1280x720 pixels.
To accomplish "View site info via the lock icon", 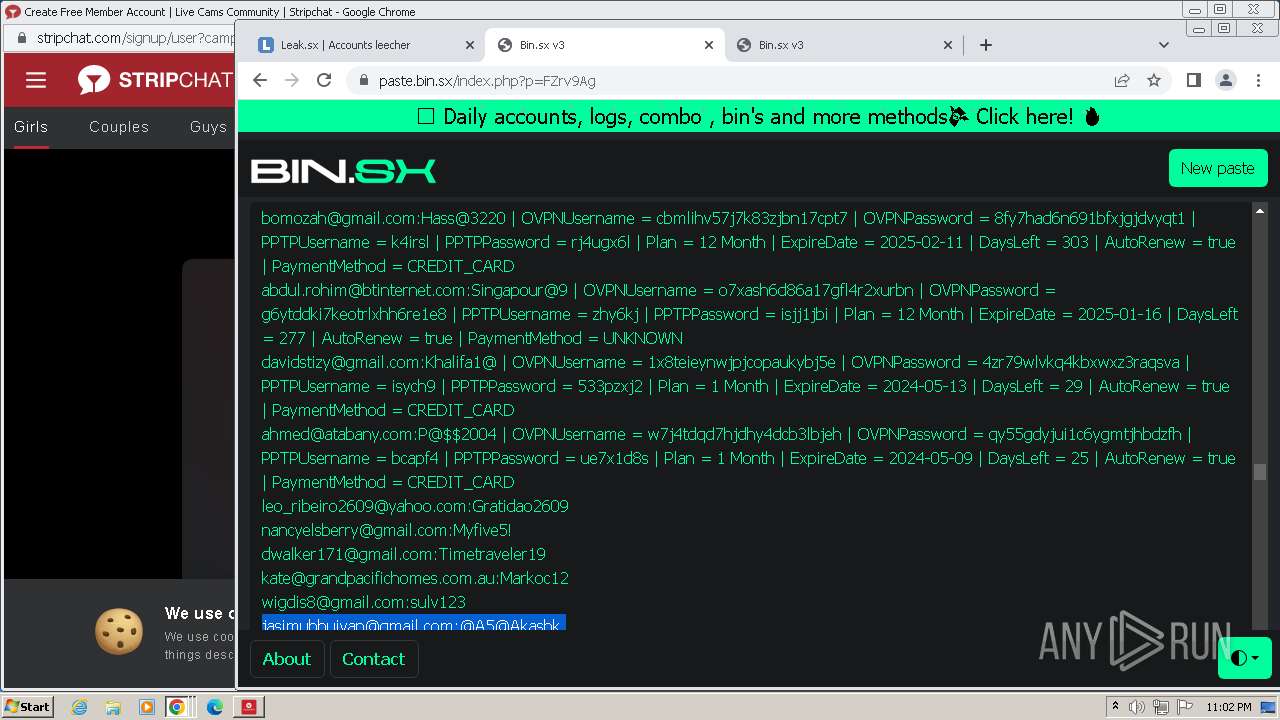I will point(362,81).
